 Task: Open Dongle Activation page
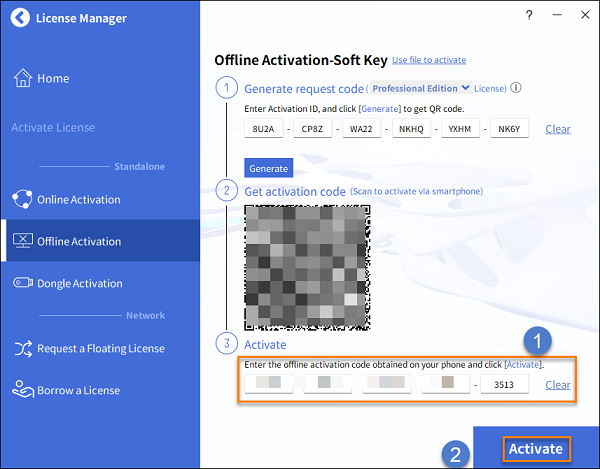click(x=80, y=283)
